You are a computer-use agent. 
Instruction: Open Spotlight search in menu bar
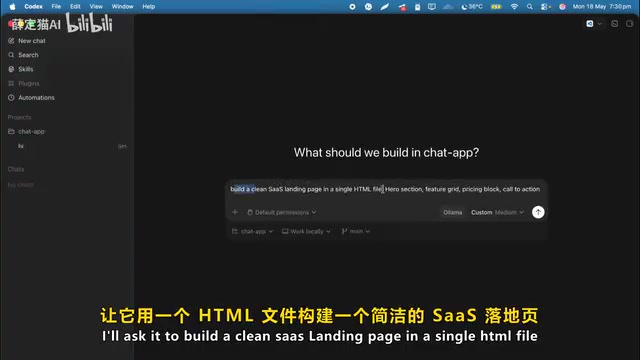(529, 7)
